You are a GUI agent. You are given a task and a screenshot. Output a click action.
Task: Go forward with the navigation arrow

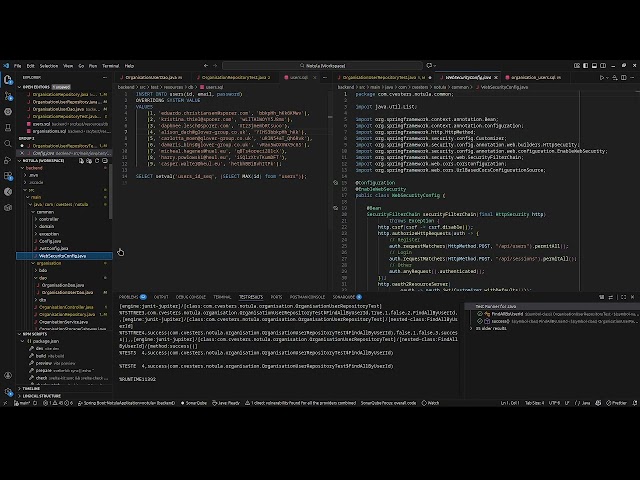pyautogui.click(x=215, y=65)
